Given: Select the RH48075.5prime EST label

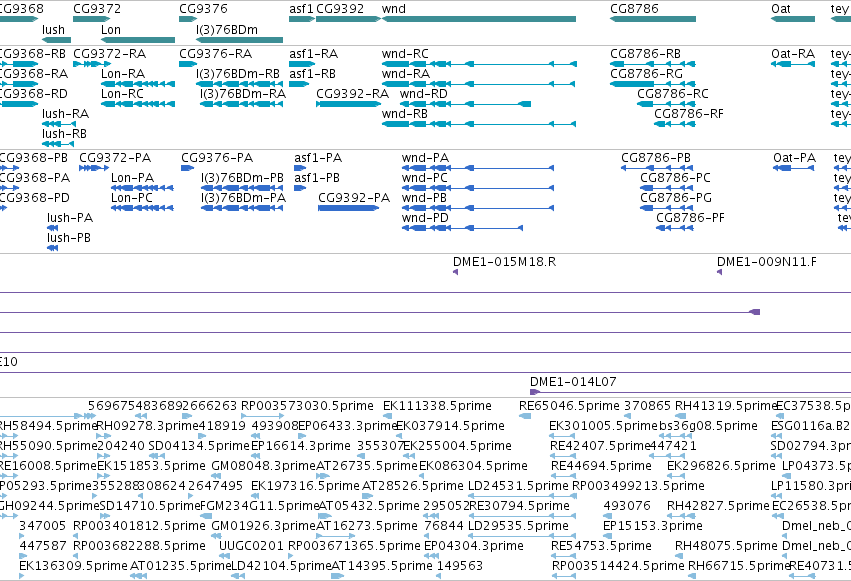Looking at the screenshot, I should coord(726,546).
